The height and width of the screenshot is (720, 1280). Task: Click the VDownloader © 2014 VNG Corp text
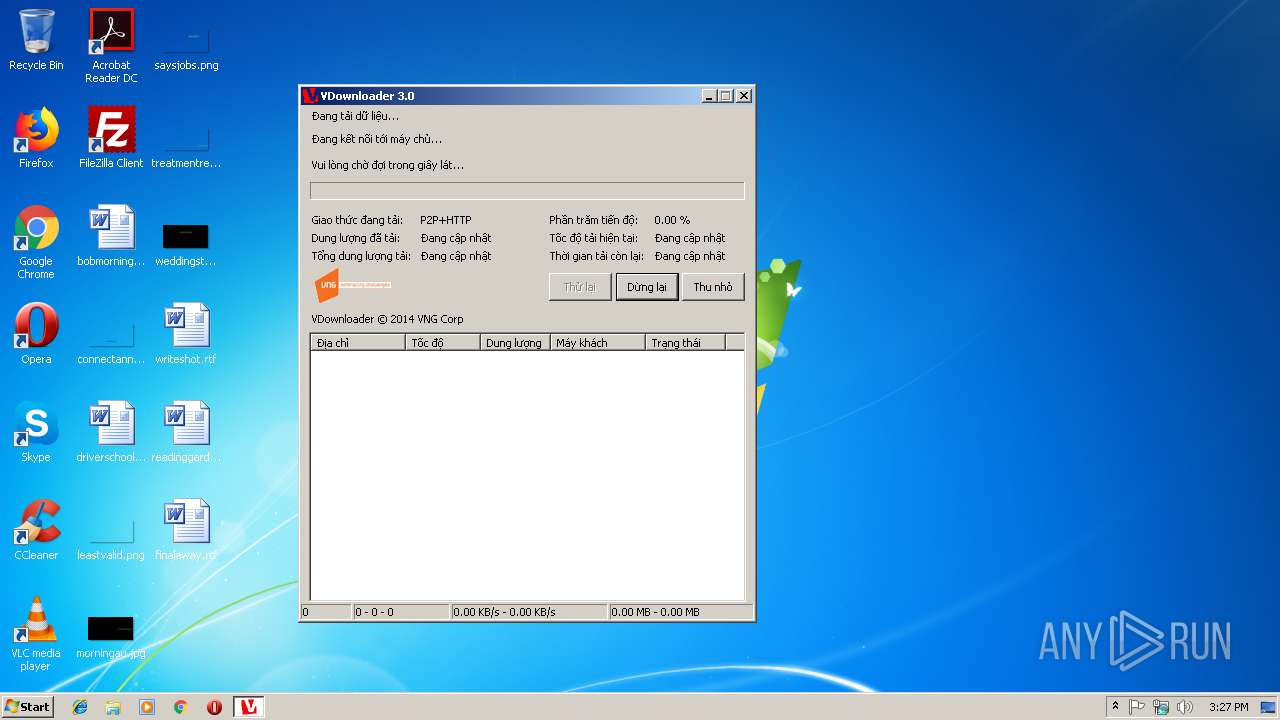coord(387,319)
